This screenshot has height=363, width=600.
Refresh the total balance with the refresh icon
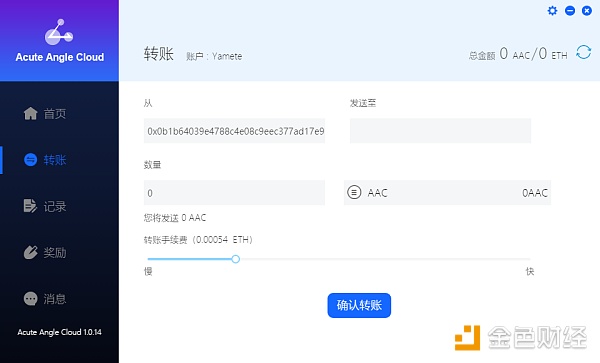584,52
